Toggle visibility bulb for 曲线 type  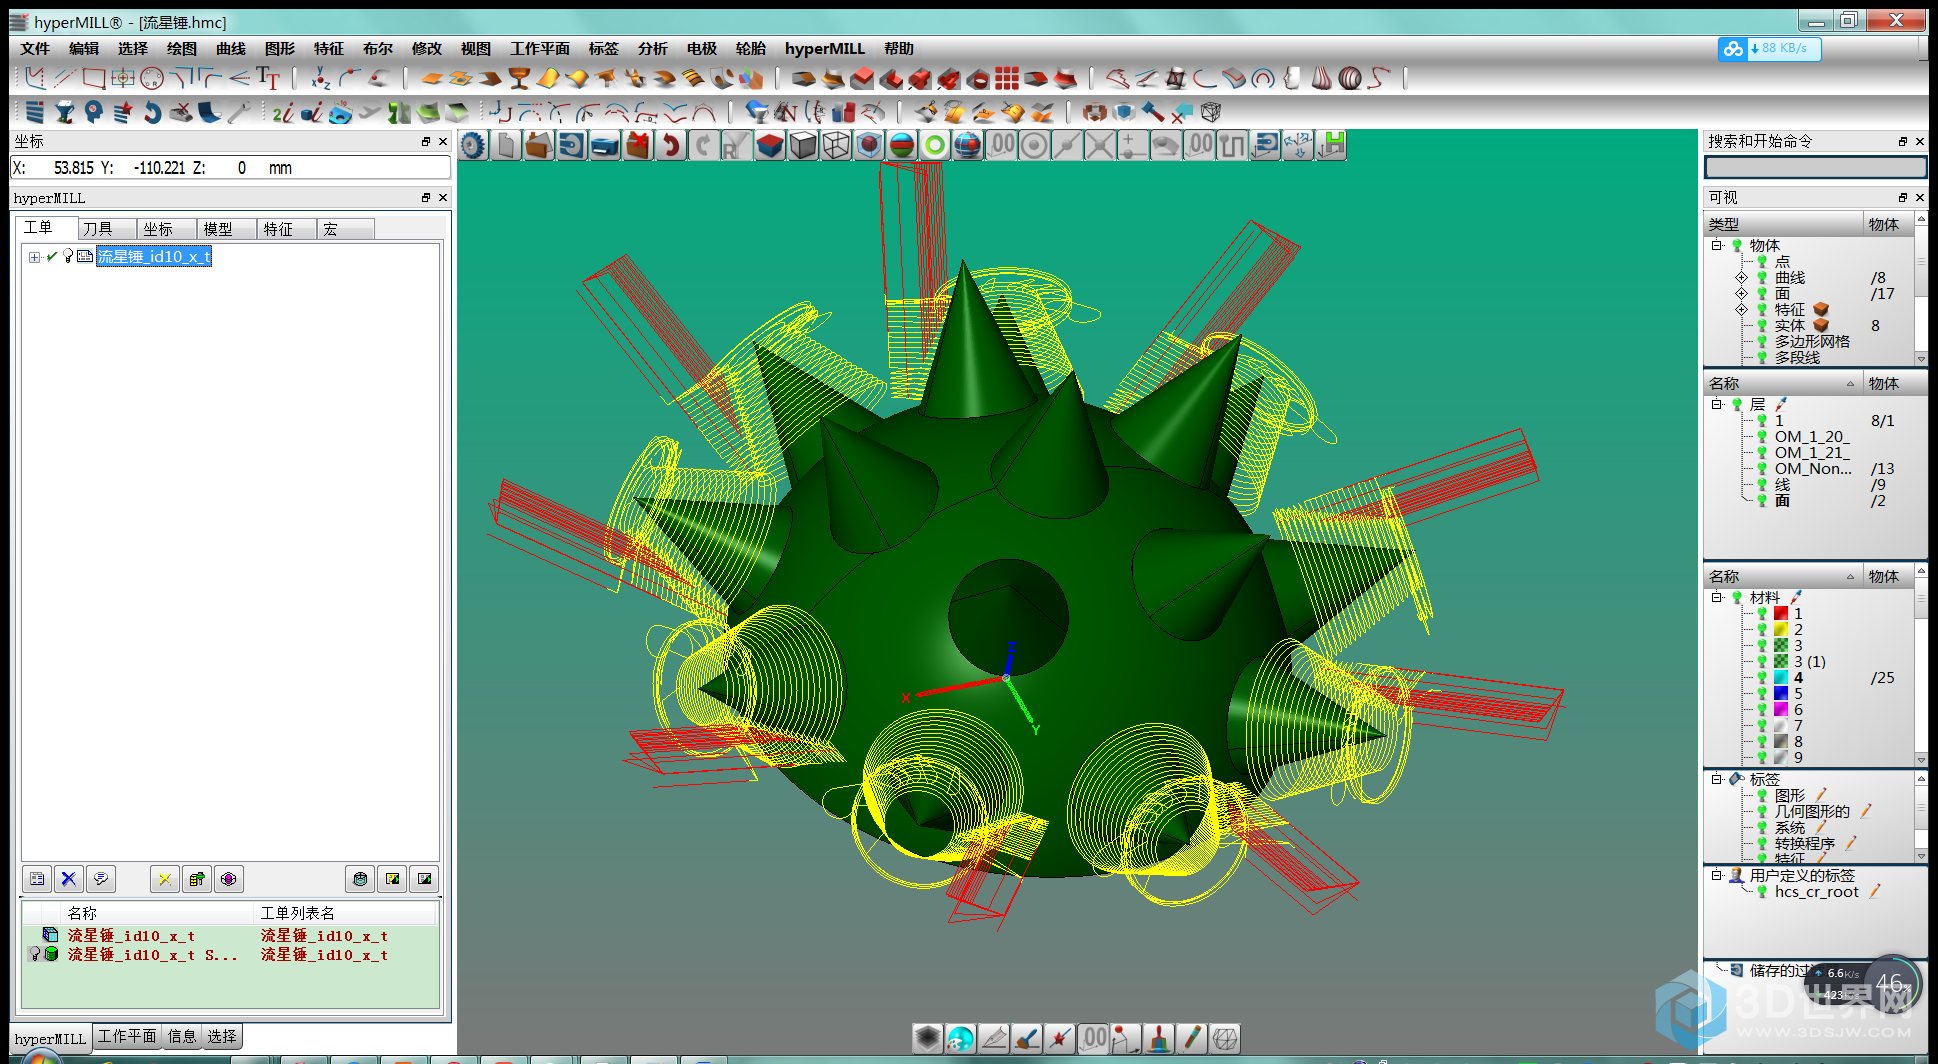1762,278
